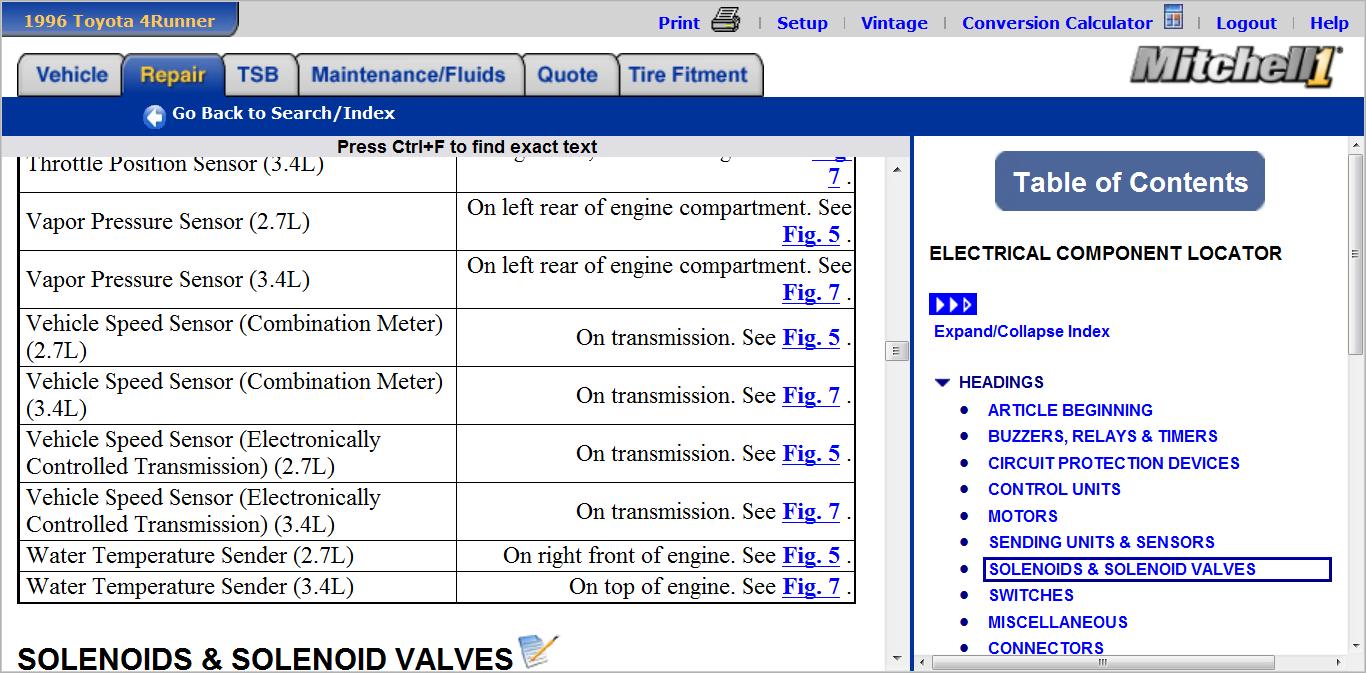Select the Repair tab
This screenshot has width=1366, height=673.
tap(172, 75)
